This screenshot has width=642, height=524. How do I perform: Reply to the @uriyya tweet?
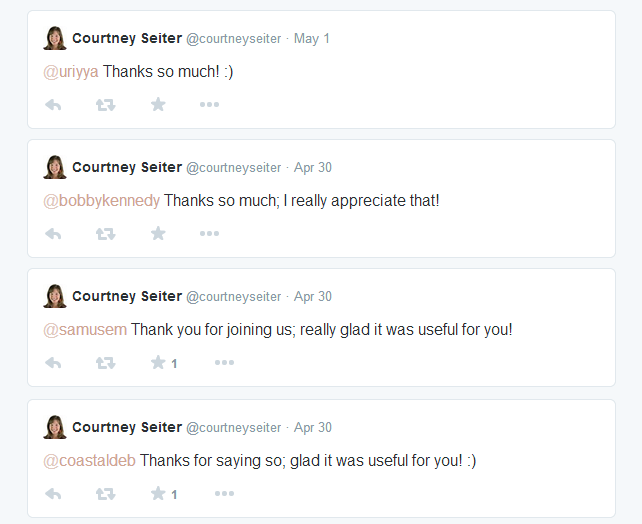pyautogui.click(x=53, y=105)
